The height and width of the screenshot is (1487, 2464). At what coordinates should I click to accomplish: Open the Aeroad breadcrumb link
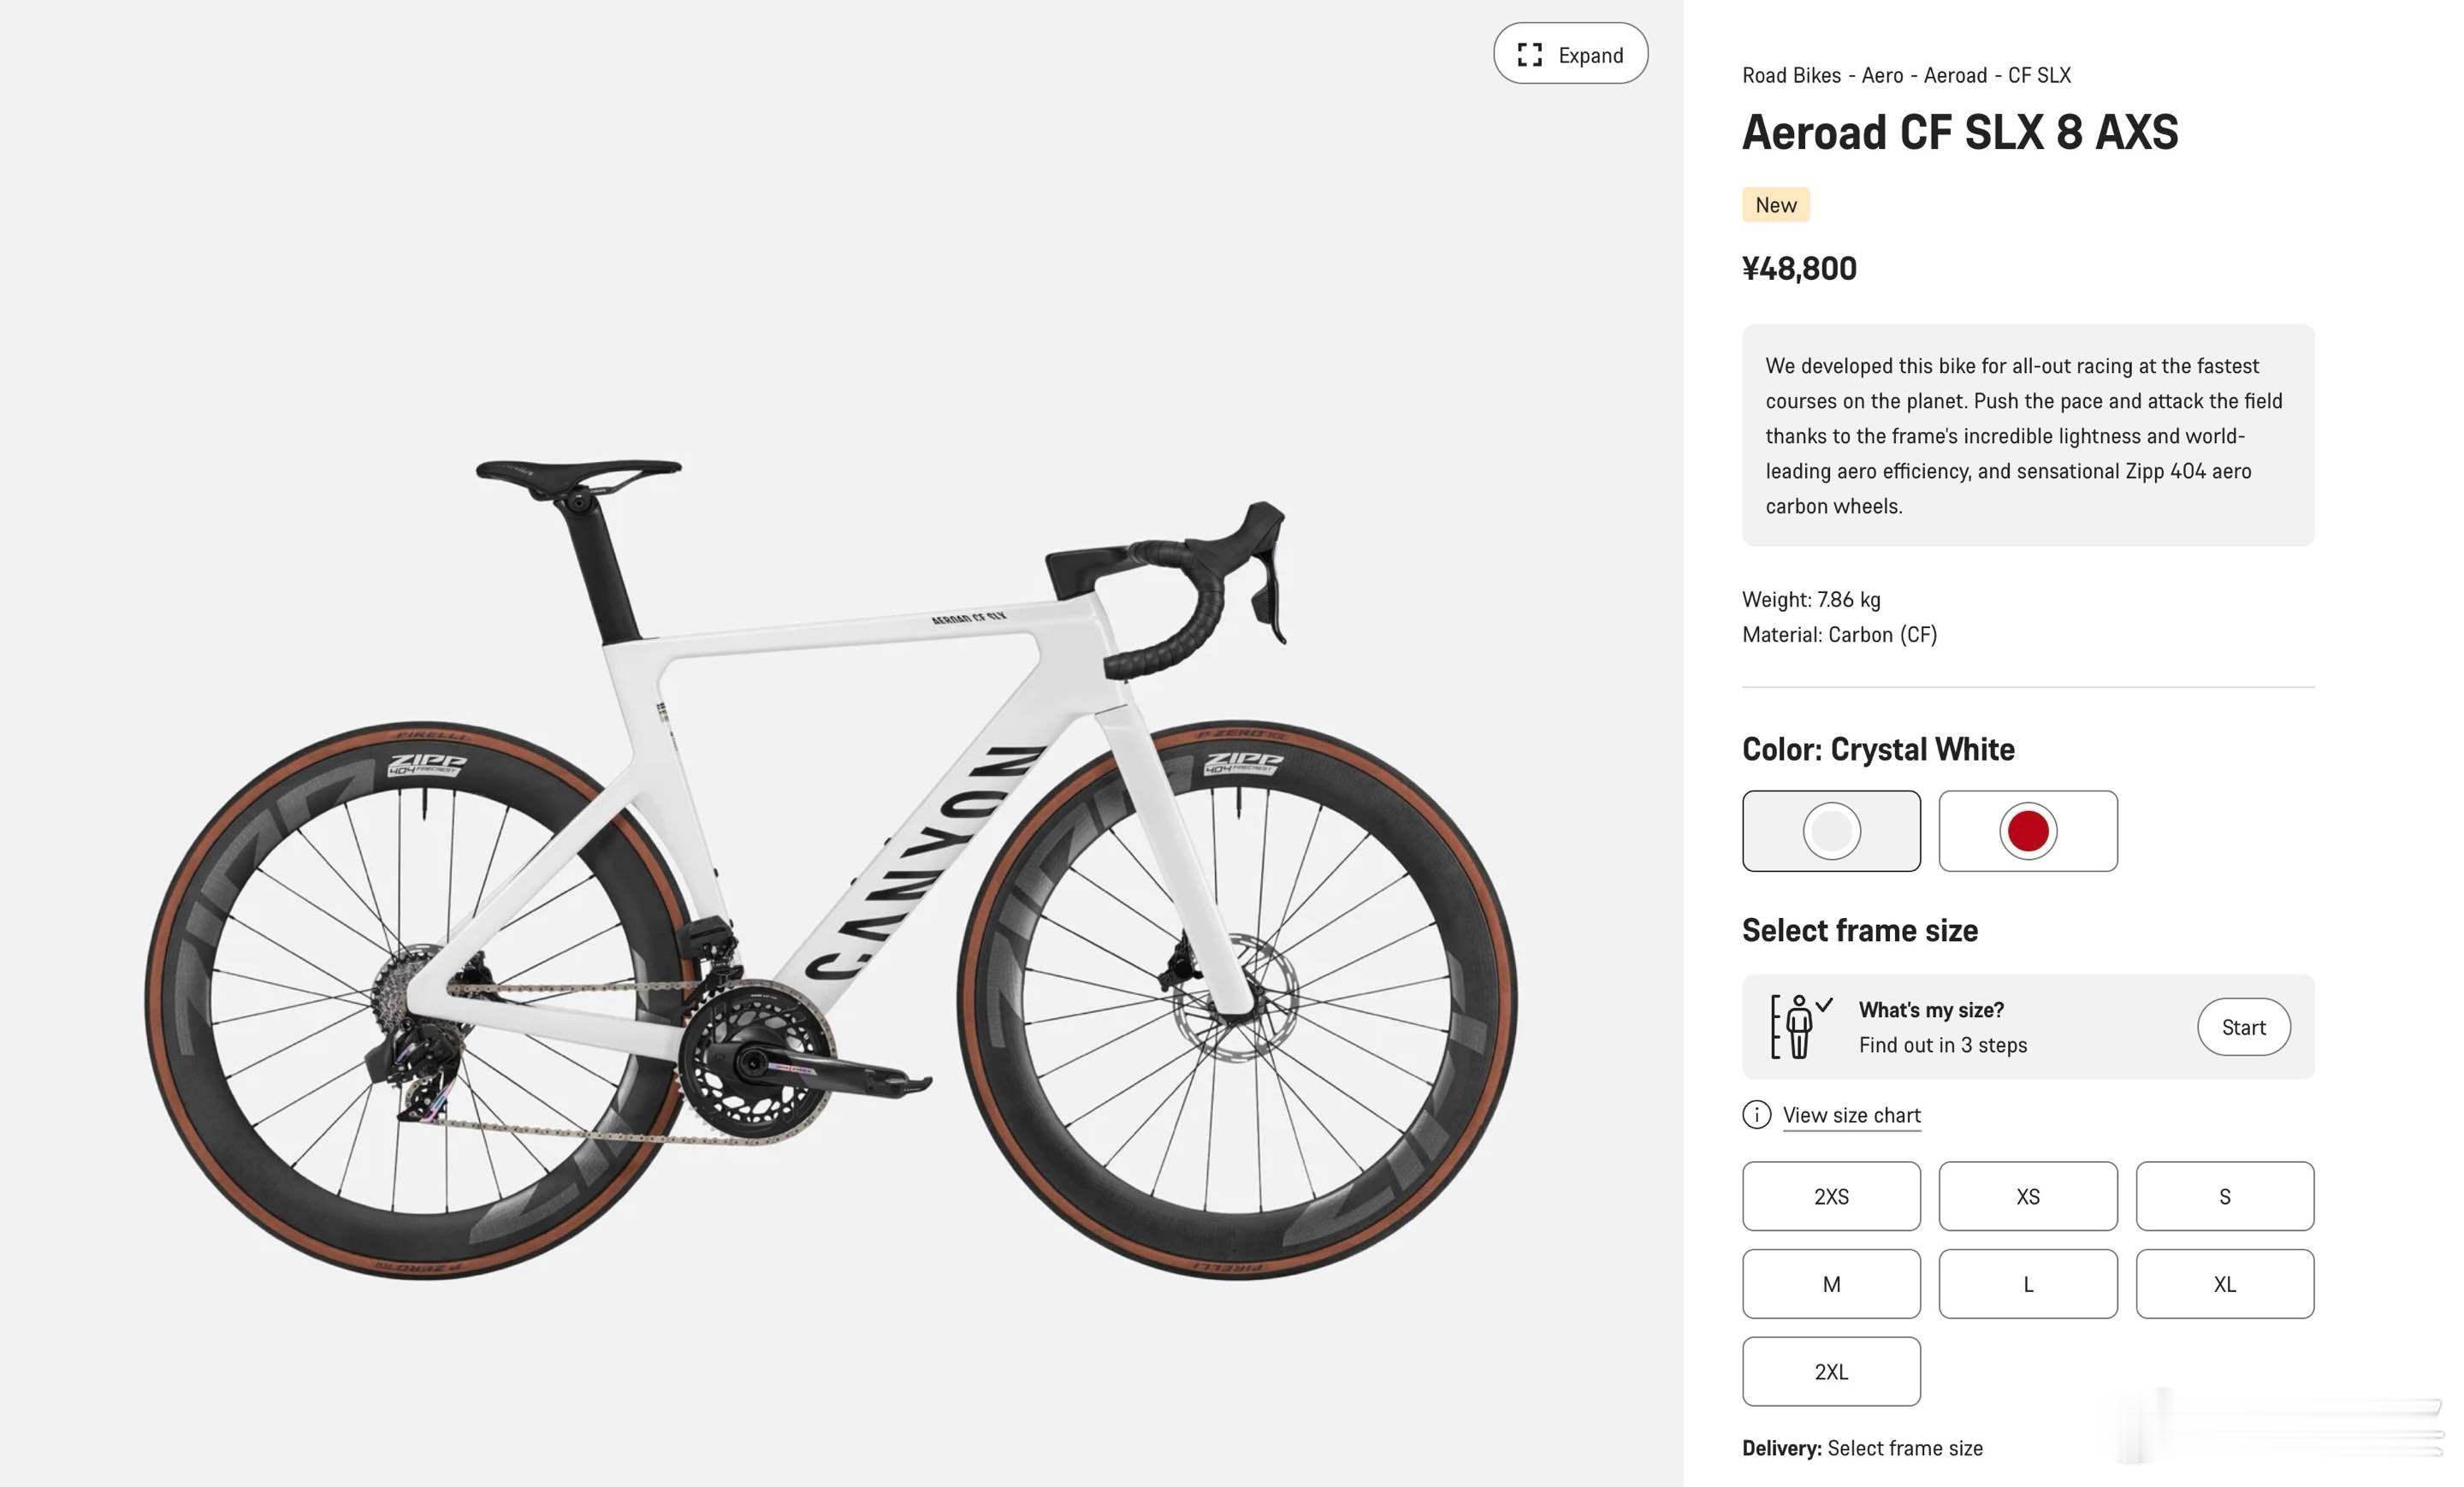coord(1955,75)
